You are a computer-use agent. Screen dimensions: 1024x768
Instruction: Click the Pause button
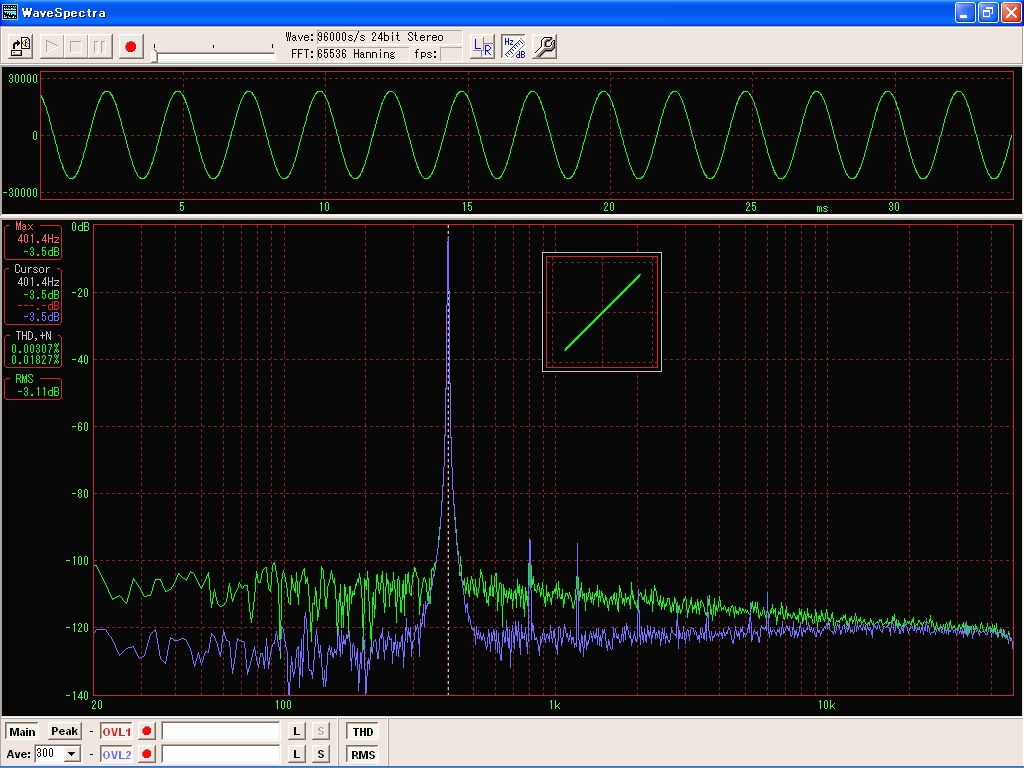tap(100, 47)
